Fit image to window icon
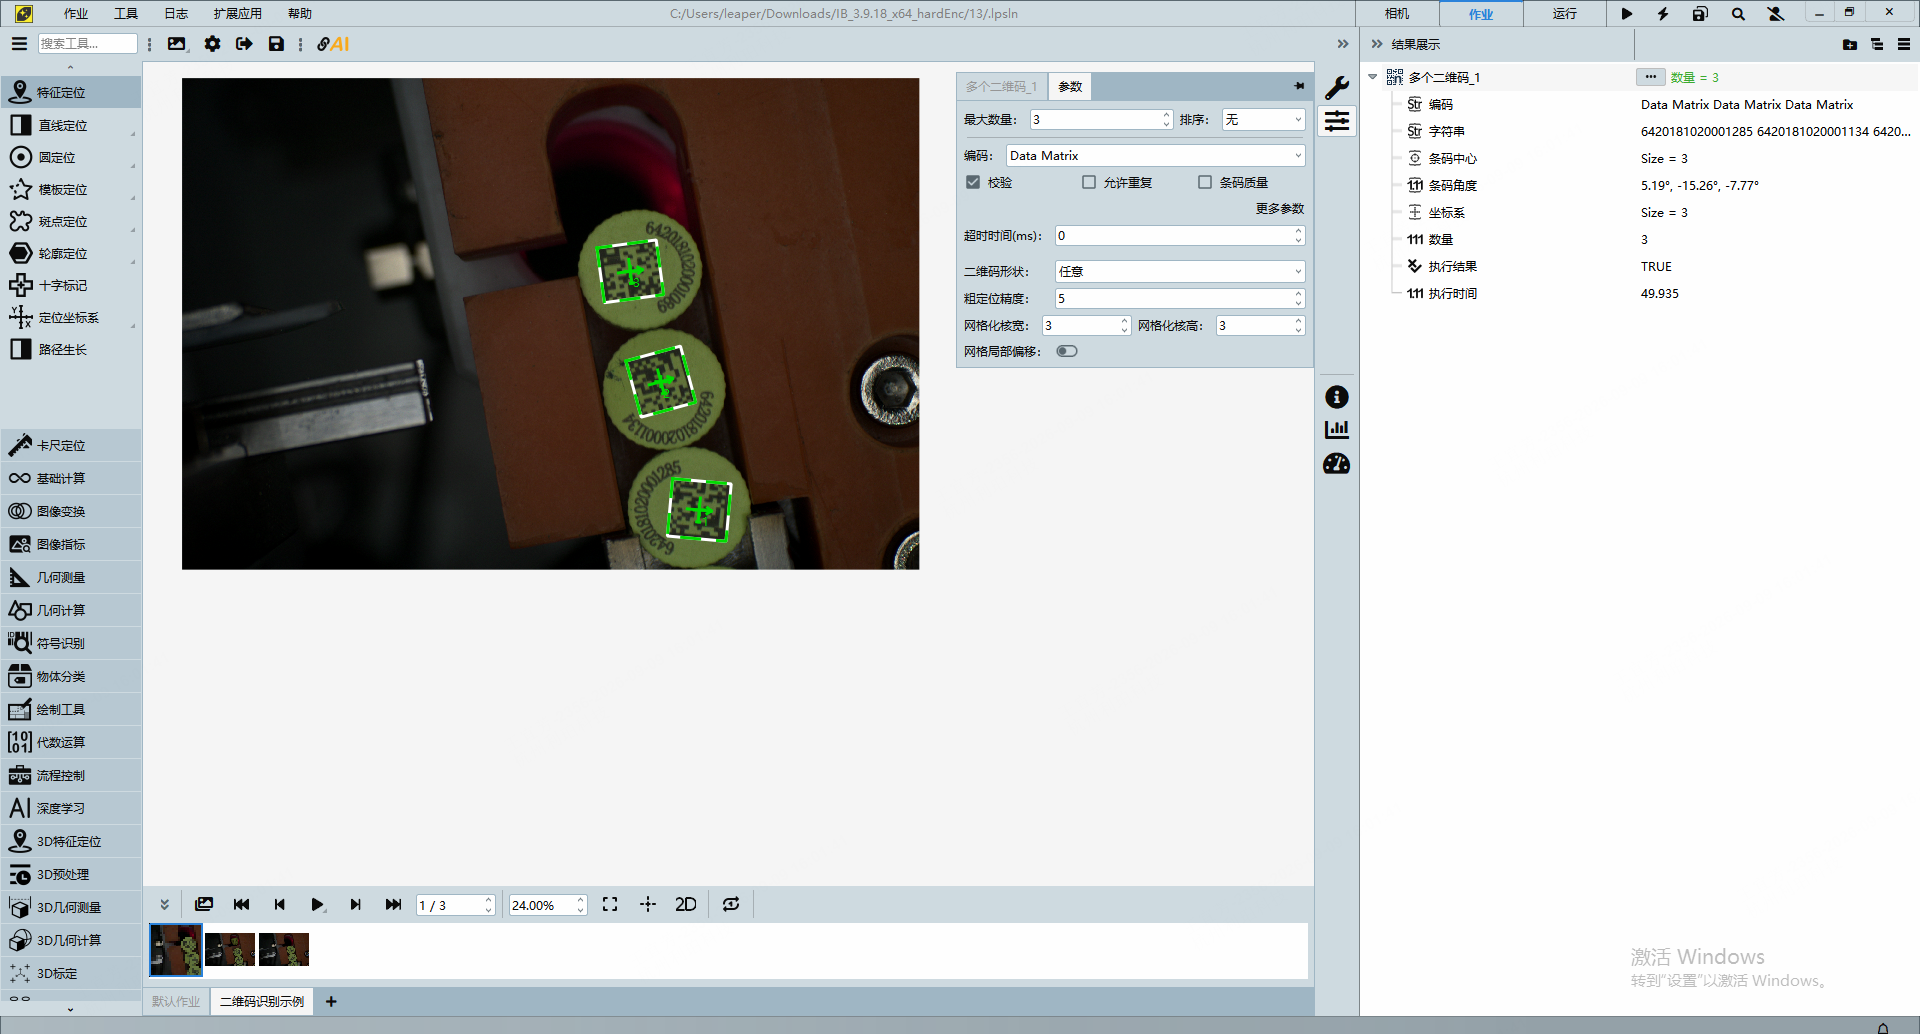Image resolution: width=1920 pixels, height=1034 pixels. 610,904
